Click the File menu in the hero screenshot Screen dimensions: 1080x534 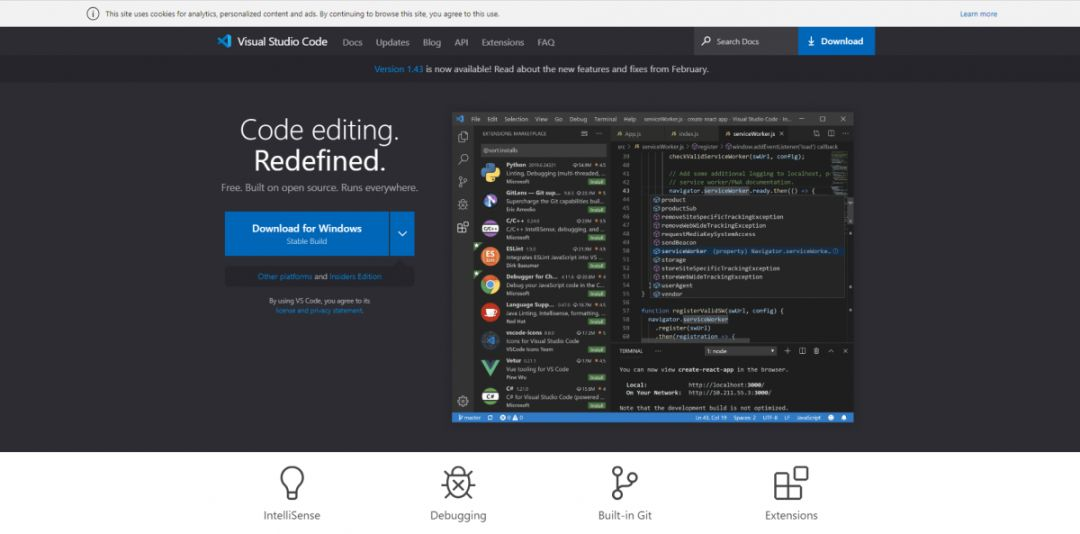pos(475,119)
